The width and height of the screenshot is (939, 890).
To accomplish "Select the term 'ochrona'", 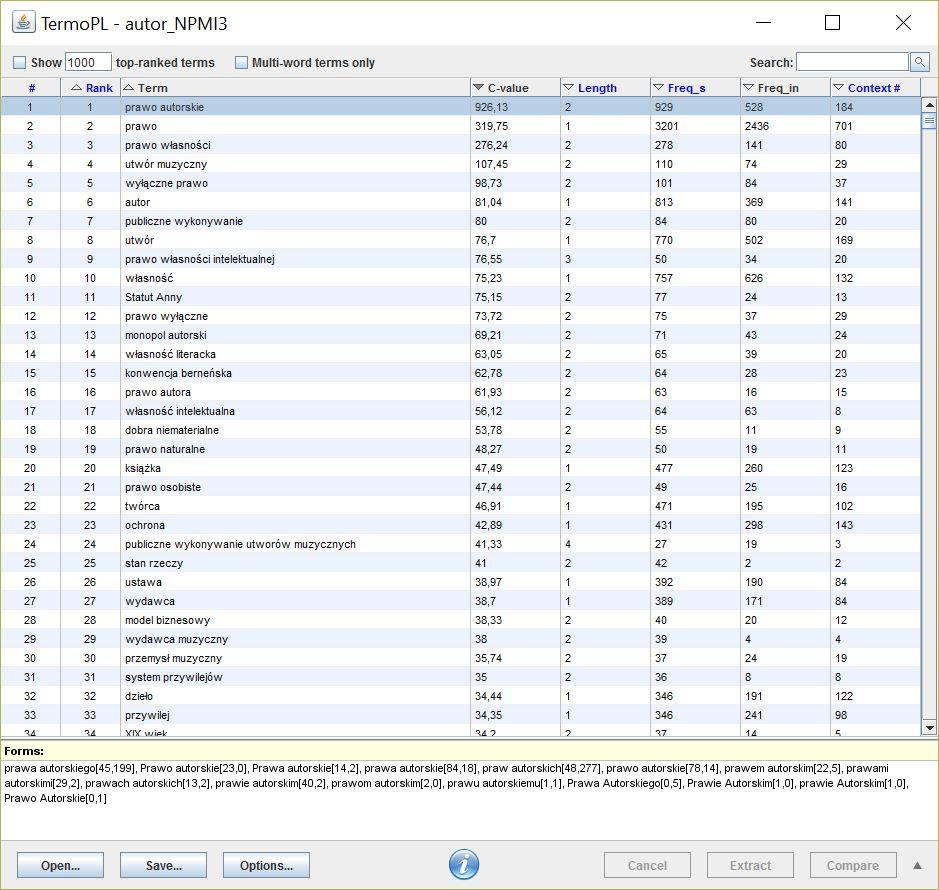I will 145,525.
